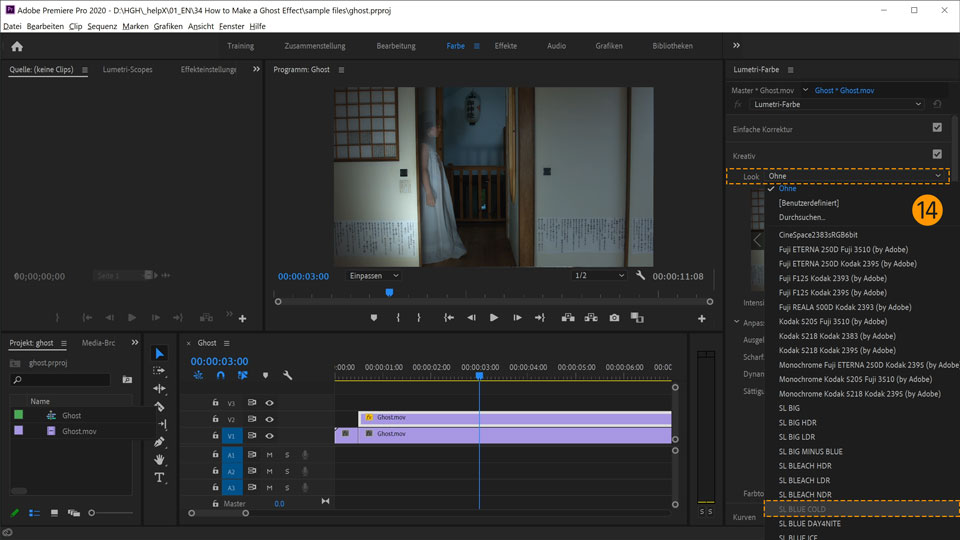
Task: Disable the Einfache Korrektur checkbox
Action: tap(937, 128)
